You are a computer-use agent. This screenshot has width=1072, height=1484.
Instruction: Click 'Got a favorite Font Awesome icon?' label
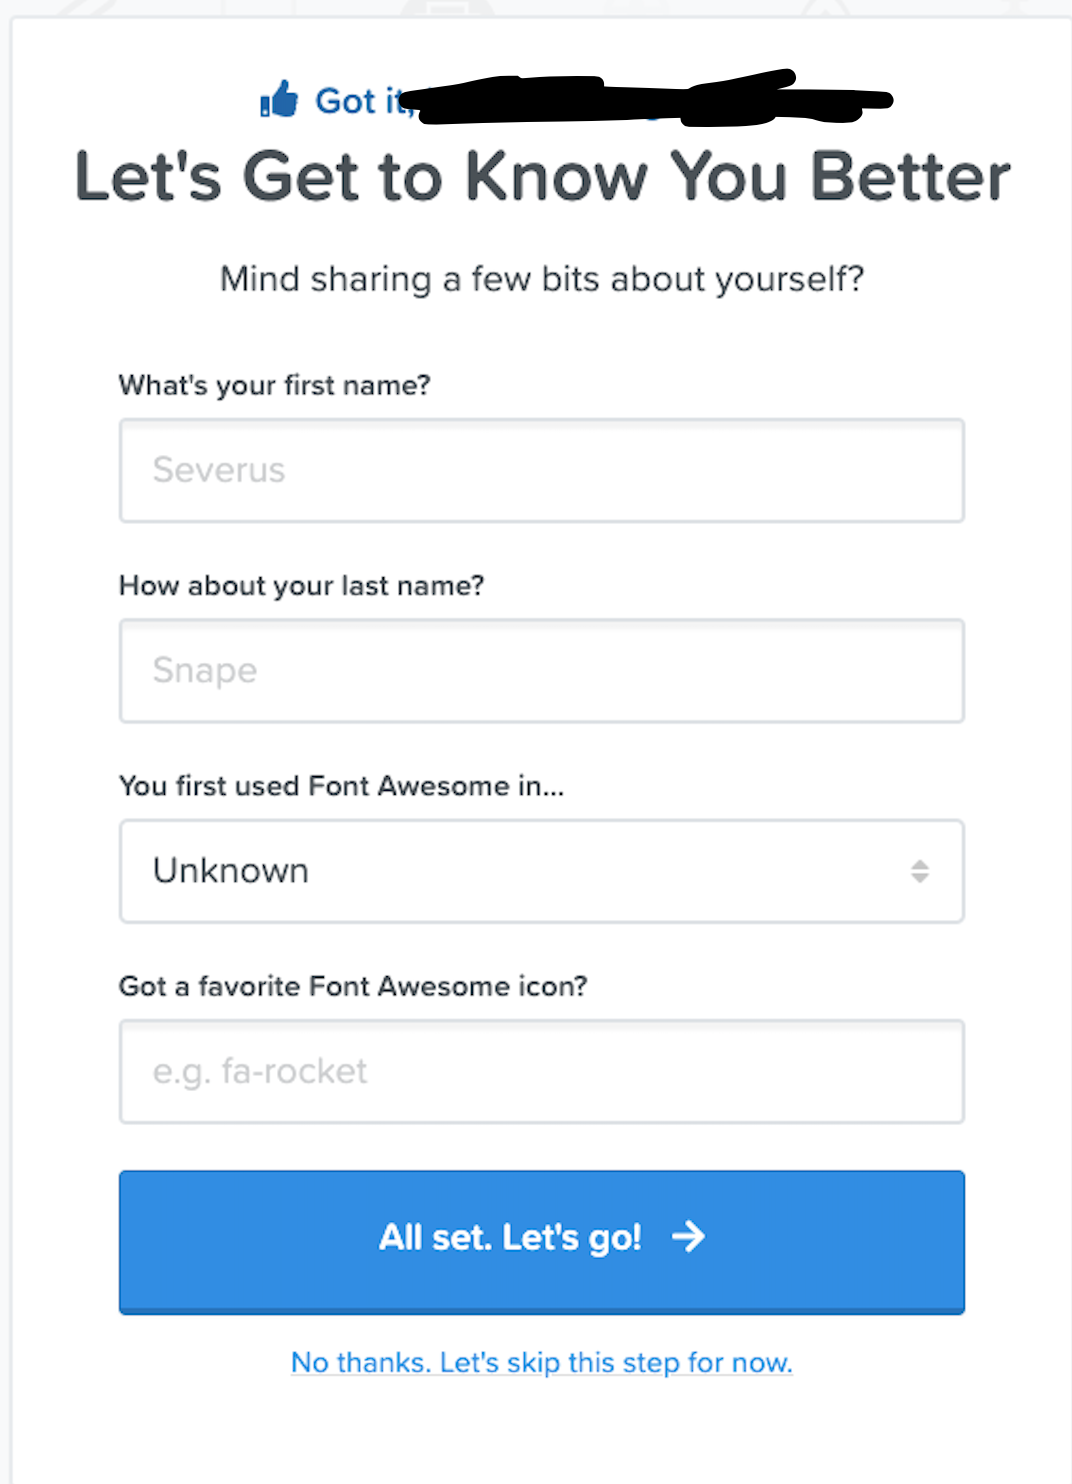tap(353, 986)
